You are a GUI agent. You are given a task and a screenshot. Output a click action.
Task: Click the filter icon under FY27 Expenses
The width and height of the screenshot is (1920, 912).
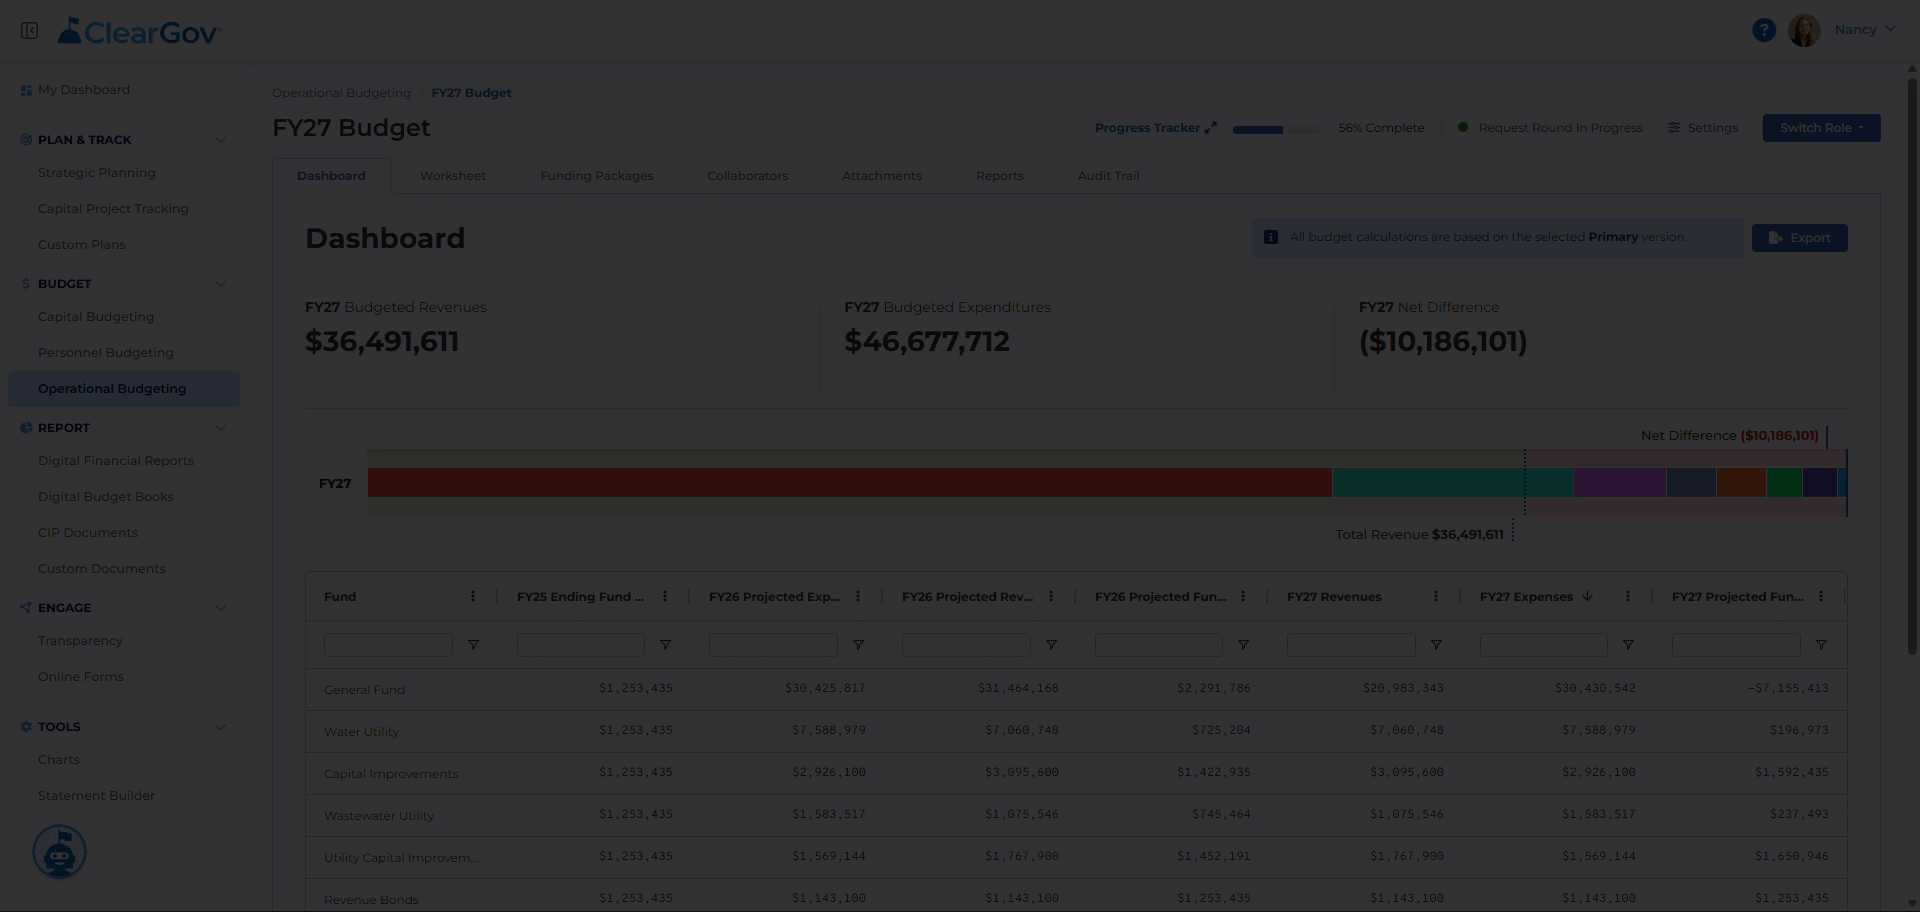point(1628,646)
